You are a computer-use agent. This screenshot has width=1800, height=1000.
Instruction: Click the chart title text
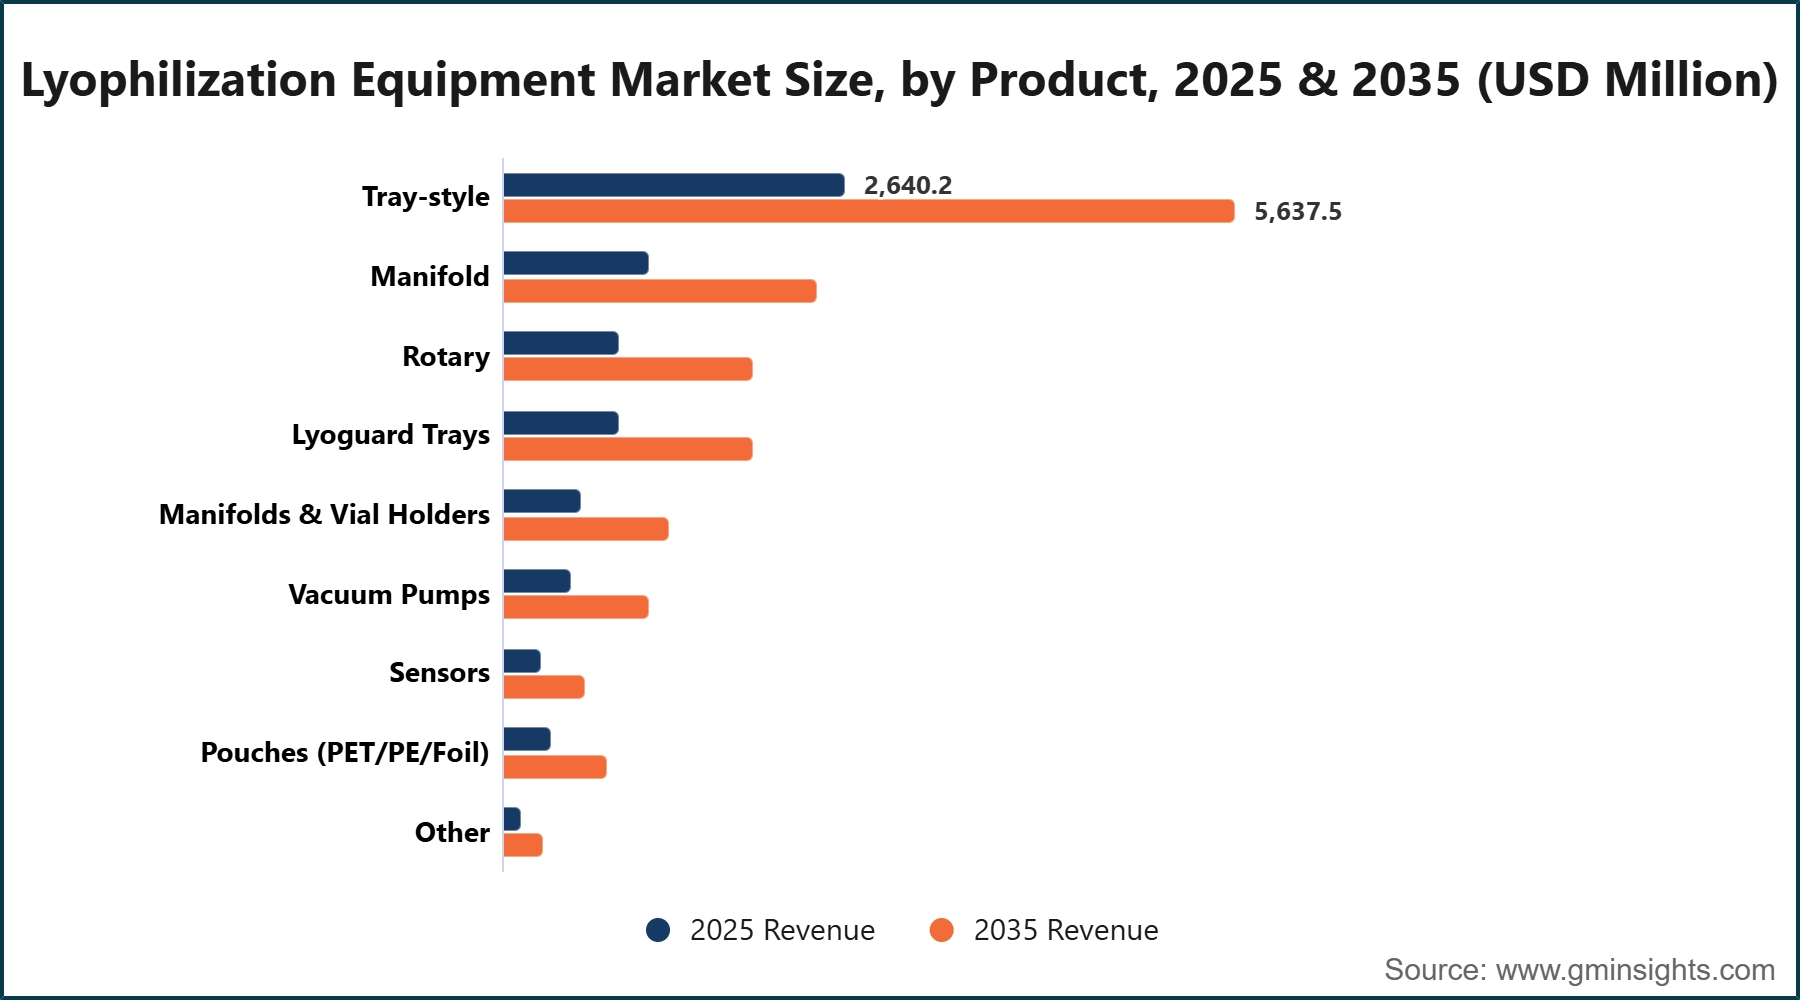coord(899,80)
